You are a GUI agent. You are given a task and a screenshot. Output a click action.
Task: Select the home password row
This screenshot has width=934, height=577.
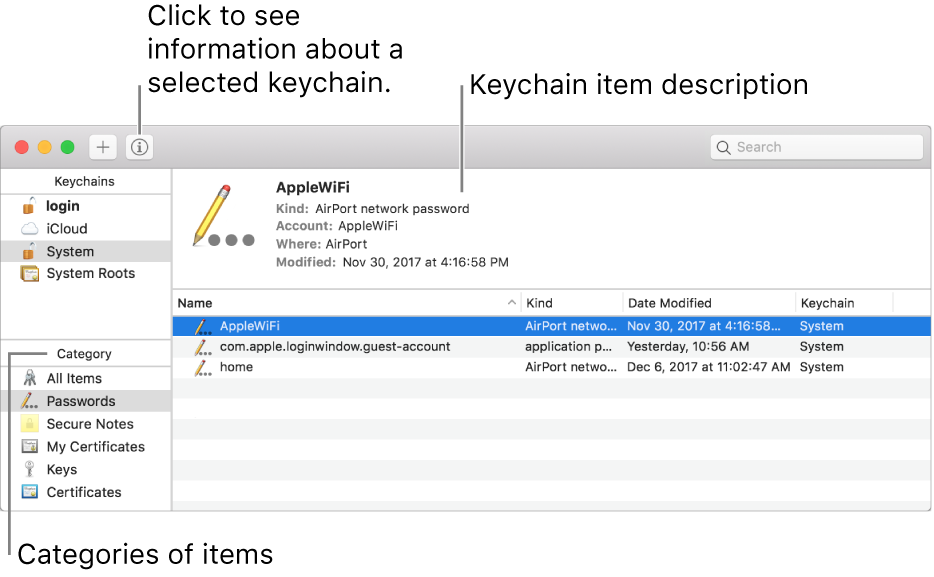[x=552, y=367]
